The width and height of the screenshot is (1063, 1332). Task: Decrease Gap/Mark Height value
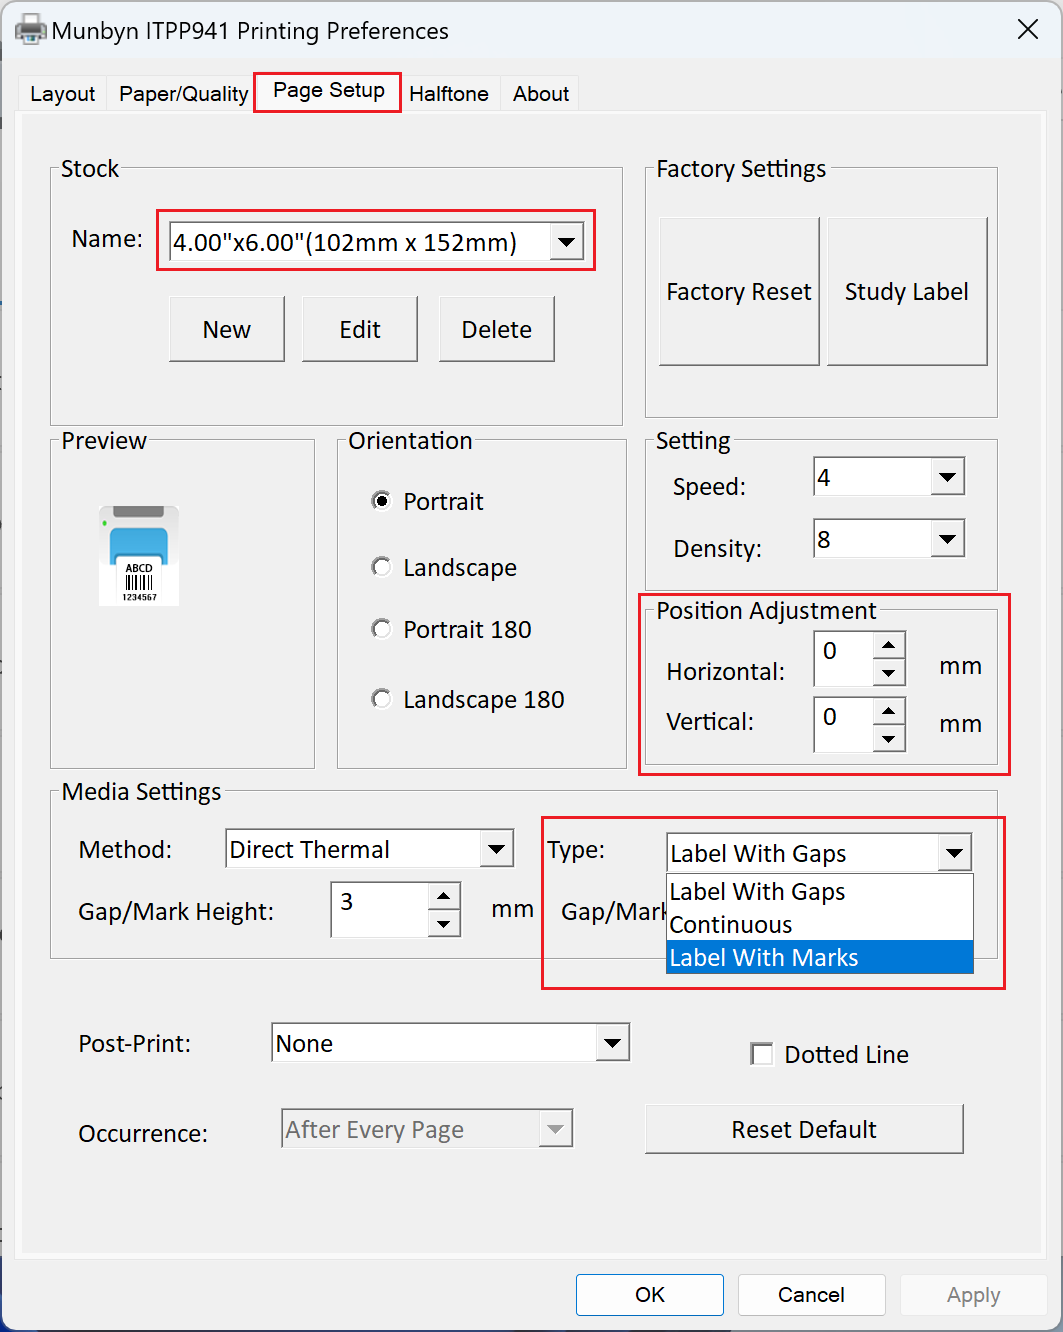(444, 924)
